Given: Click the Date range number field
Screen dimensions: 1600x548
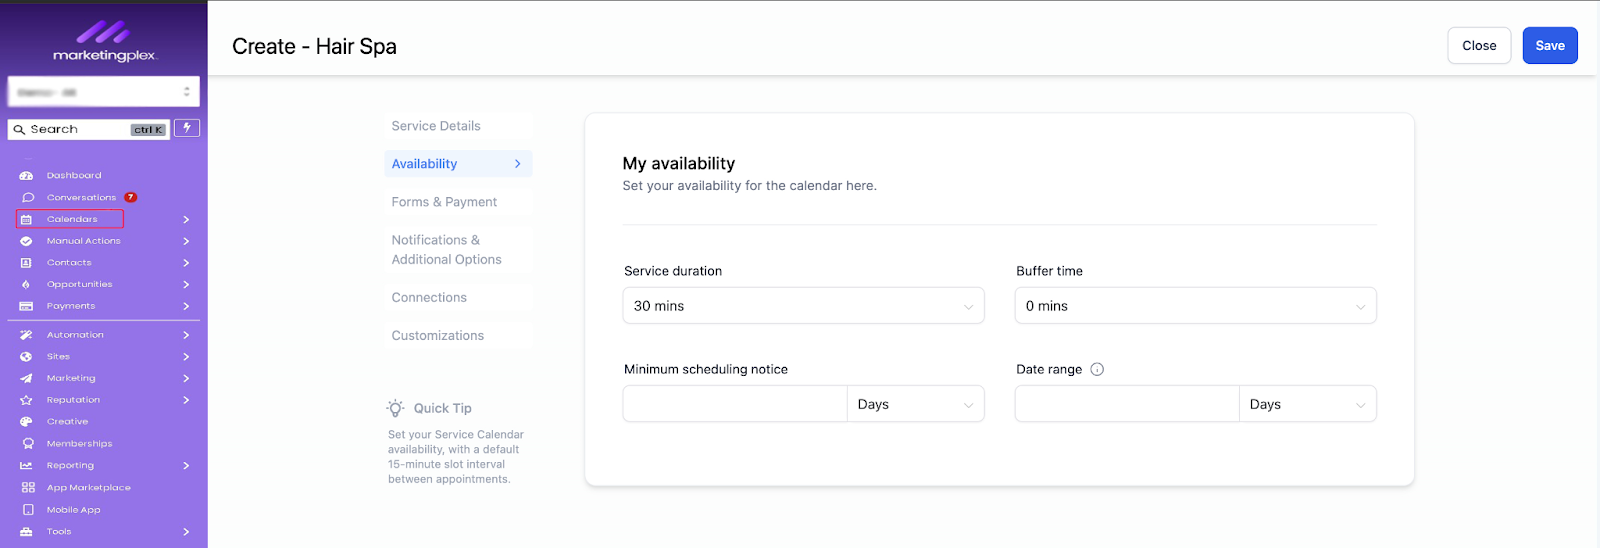Looking at the screenshot, I should (x=1127, y=404).
